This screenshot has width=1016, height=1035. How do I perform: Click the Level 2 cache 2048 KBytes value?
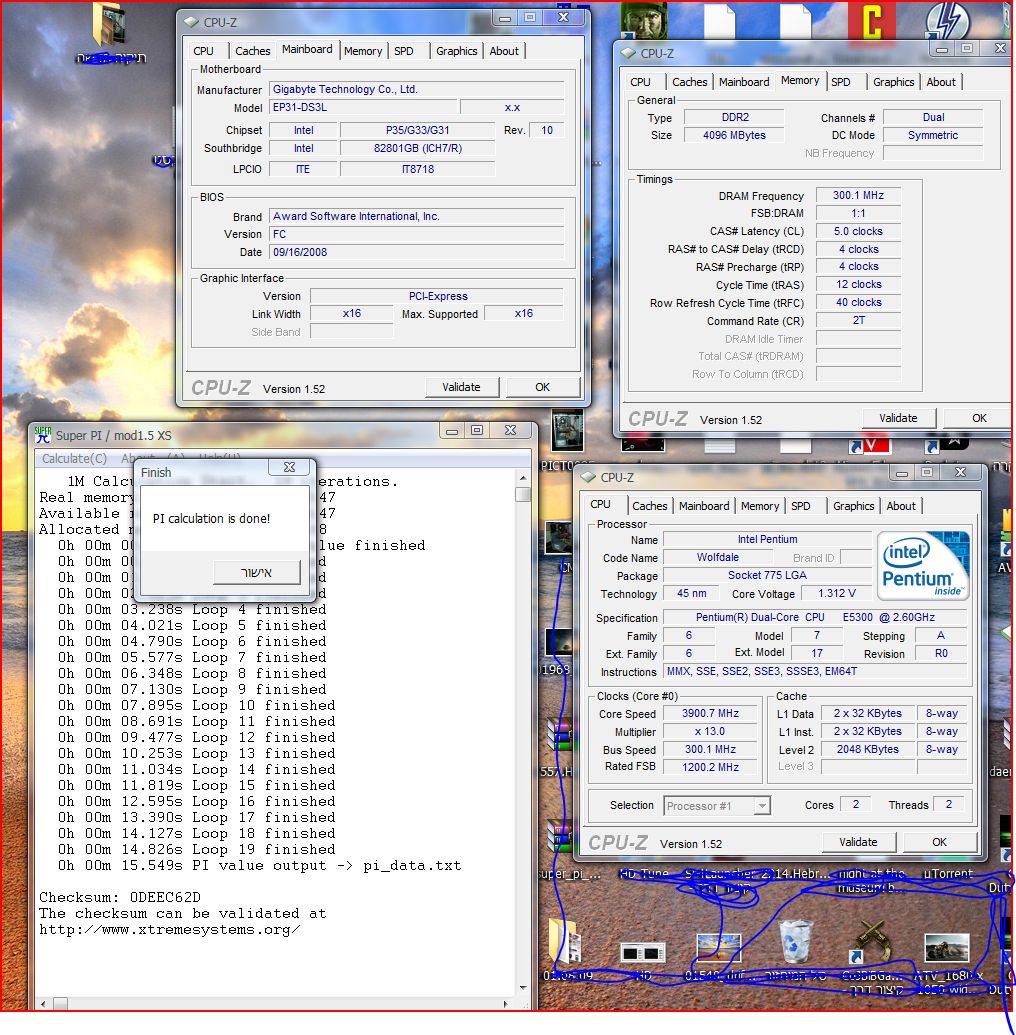(x=867, y=749)
